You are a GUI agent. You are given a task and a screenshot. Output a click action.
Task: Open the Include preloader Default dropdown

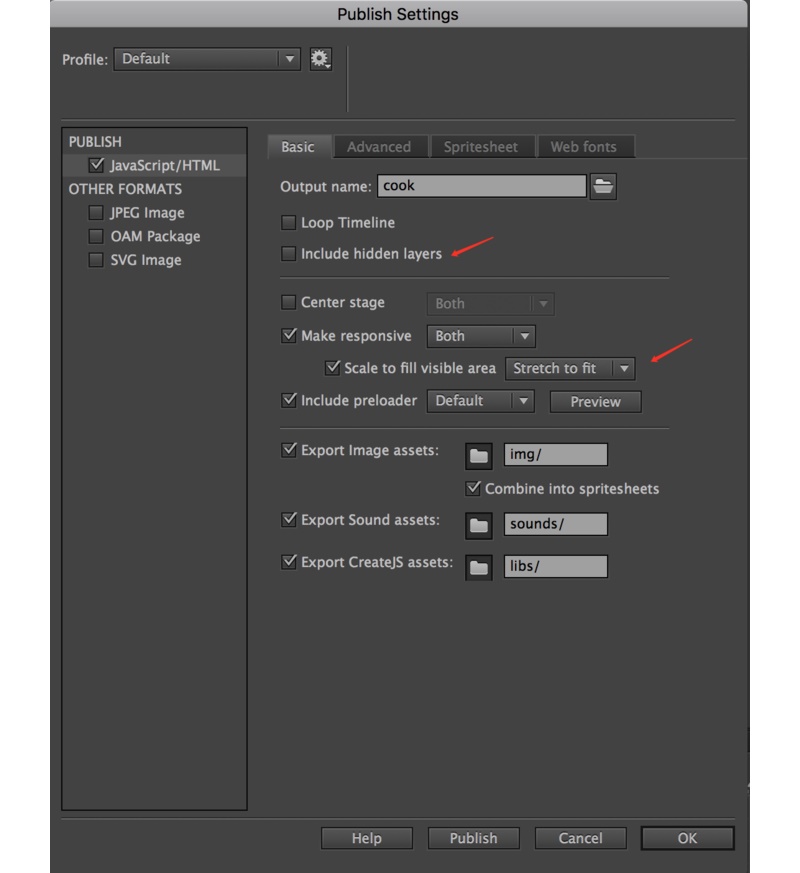pyautogui.click(x=480, y=401)
